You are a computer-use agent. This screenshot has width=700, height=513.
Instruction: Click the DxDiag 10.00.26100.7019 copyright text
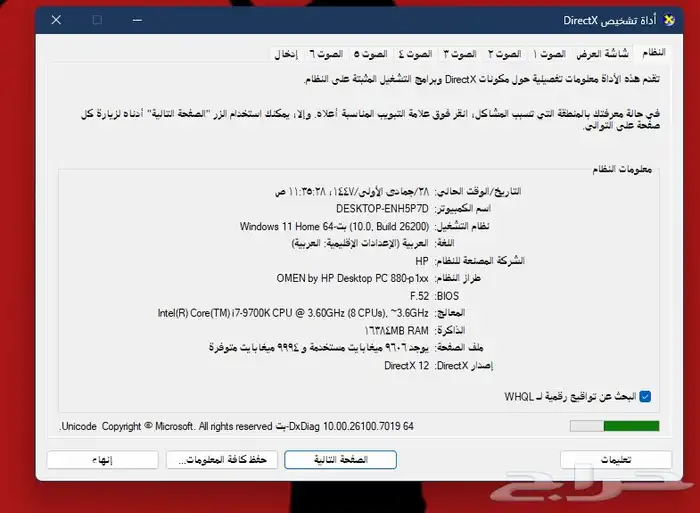pos(237,426)
